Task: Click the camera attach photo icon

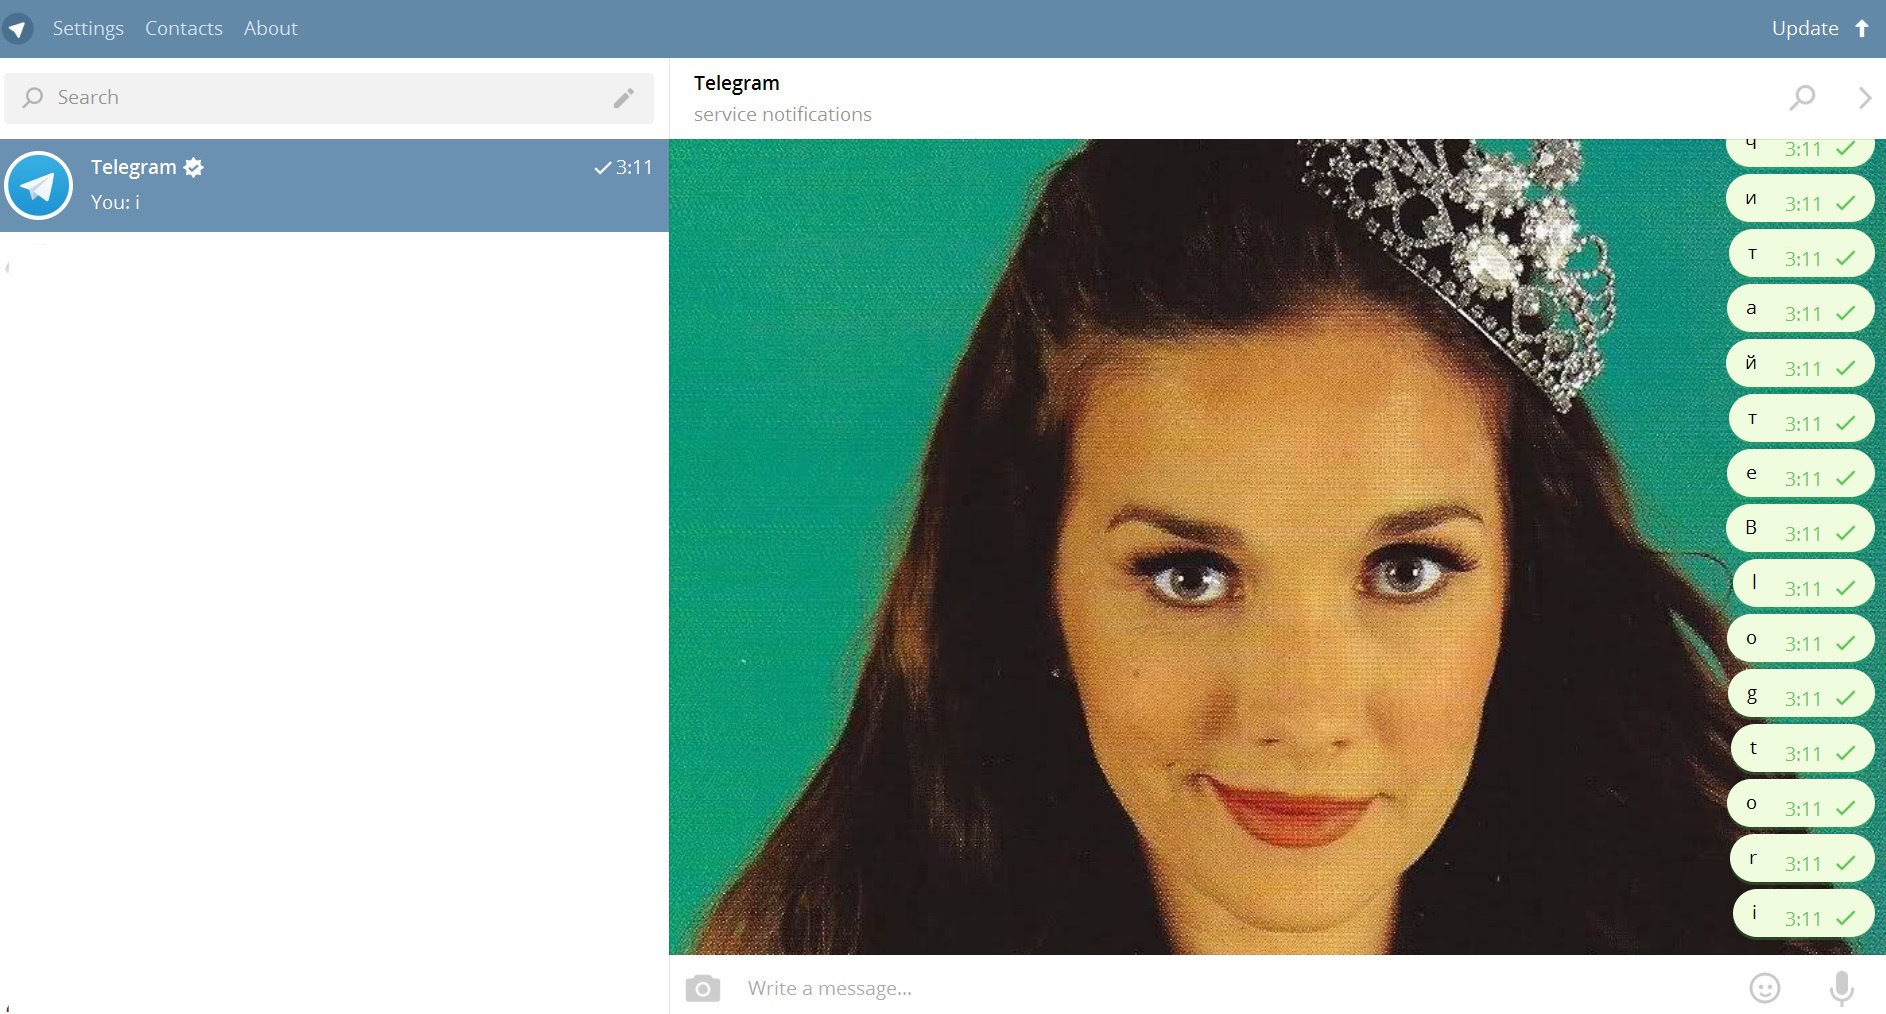Action: (x=703, y=988)
